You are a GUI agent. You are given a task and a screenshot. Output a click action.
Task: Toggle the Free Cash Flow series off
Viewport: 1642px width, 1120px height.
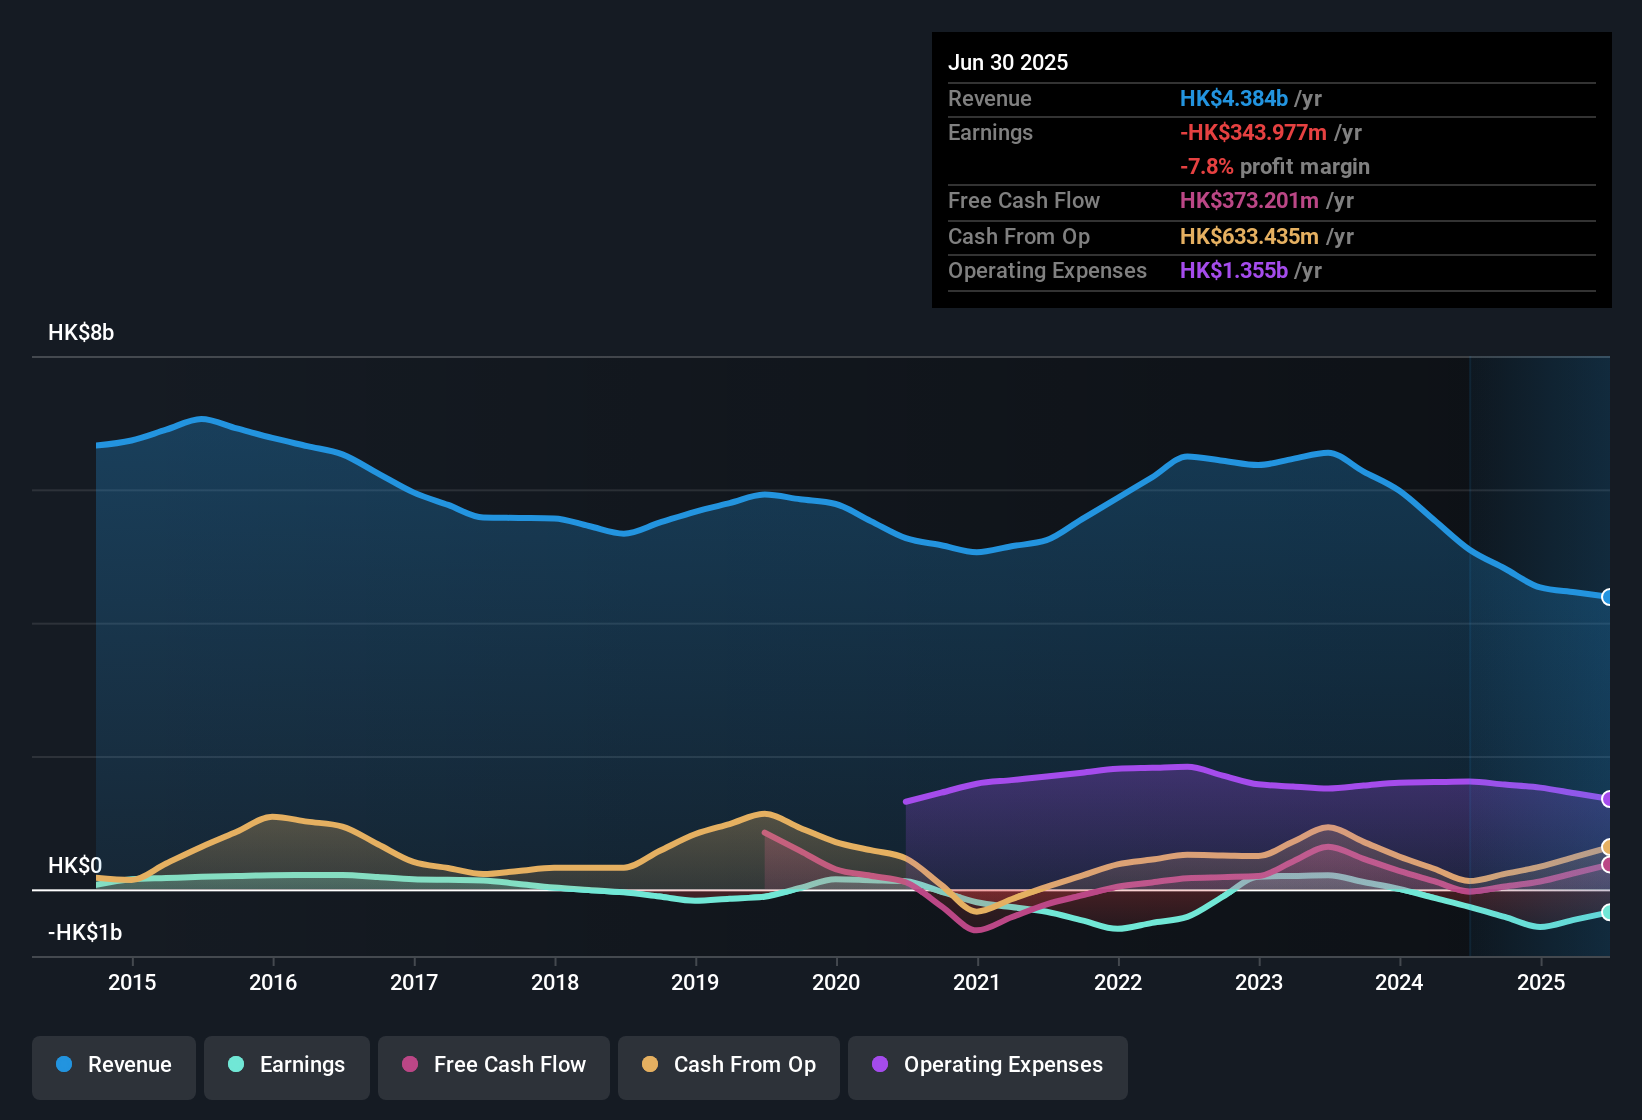click(493, 1065)
